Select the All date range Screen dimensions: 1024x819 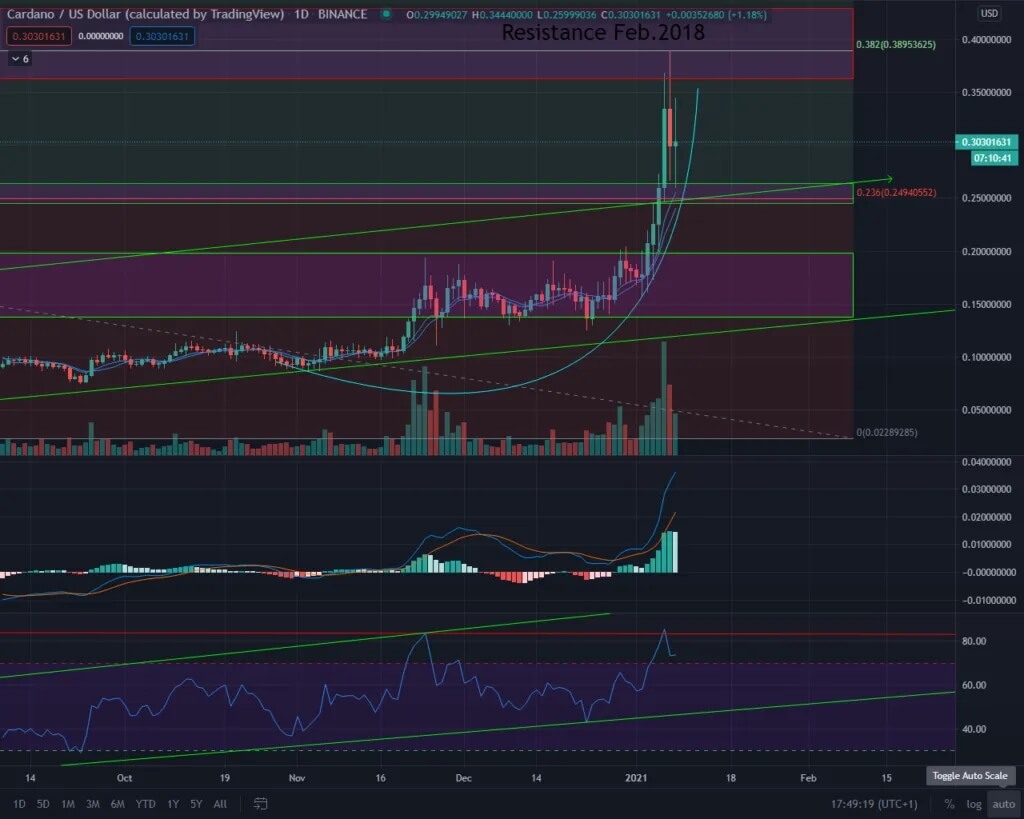[221, 804]
